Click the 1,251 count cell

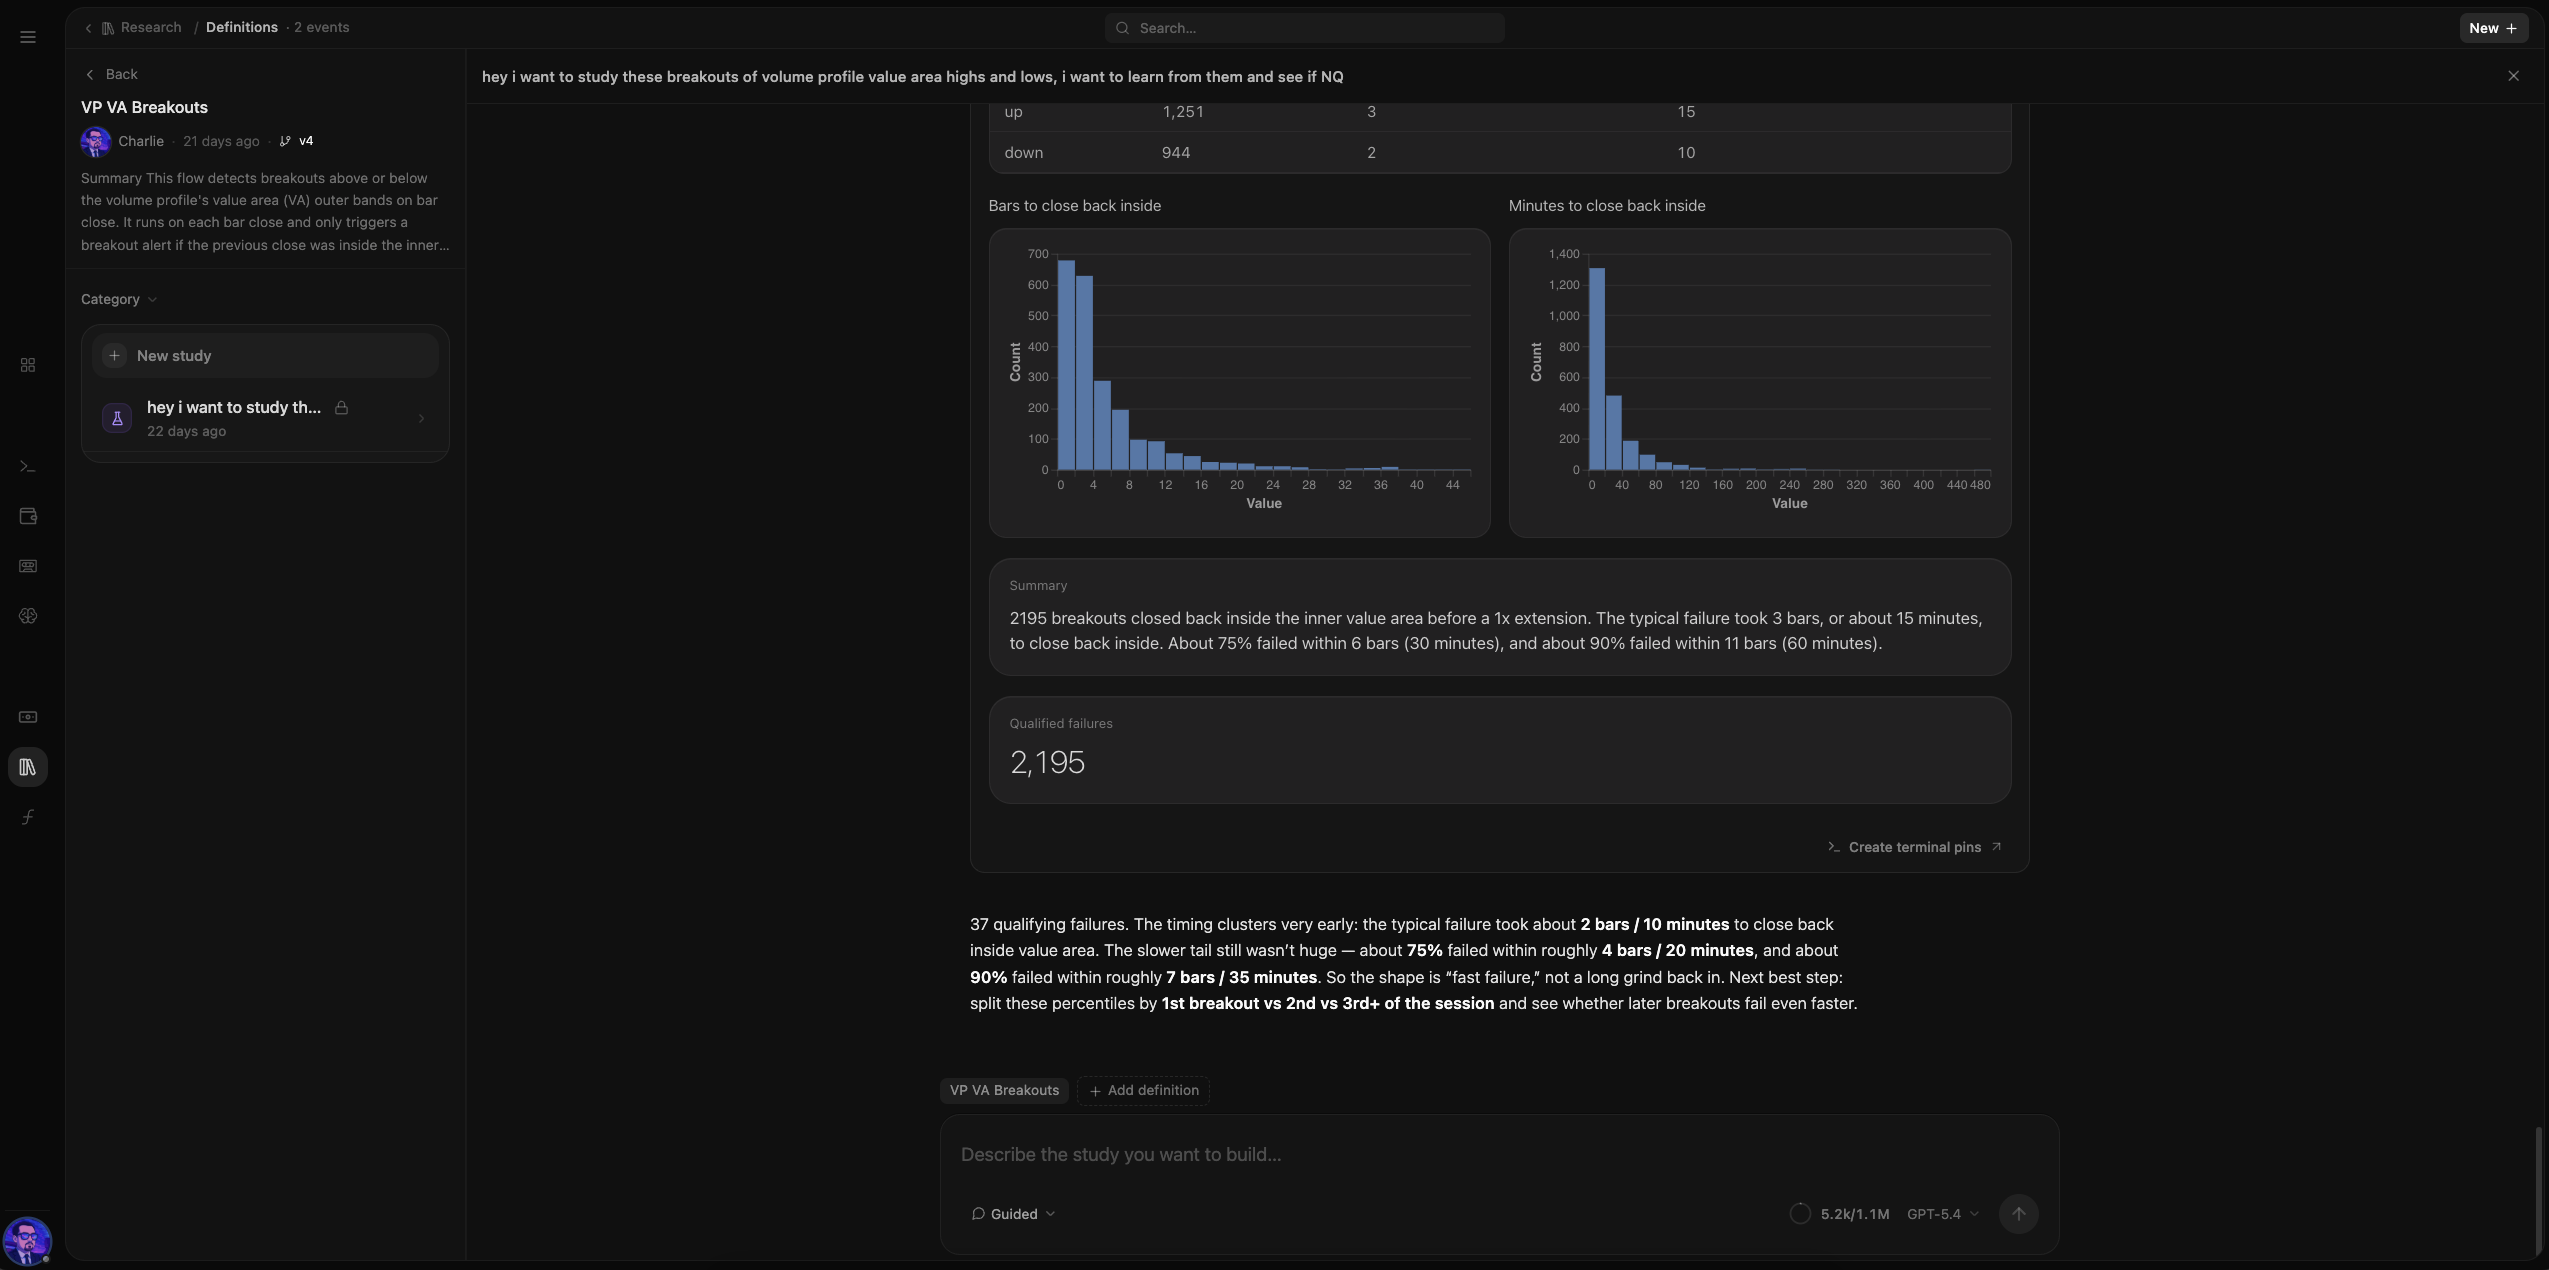pyautogui.click(x=1183, y=112)
